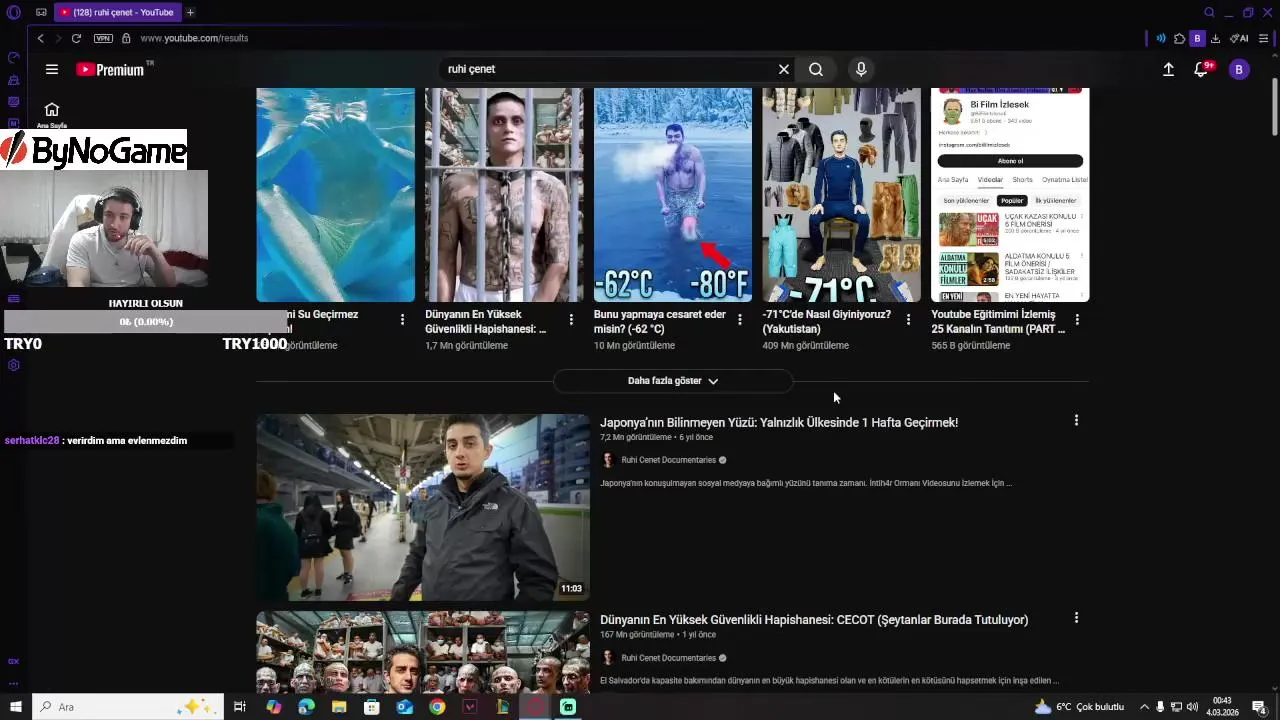Open a new browser tab
This screenshot has width=1280, height=720.
[190, 12]
